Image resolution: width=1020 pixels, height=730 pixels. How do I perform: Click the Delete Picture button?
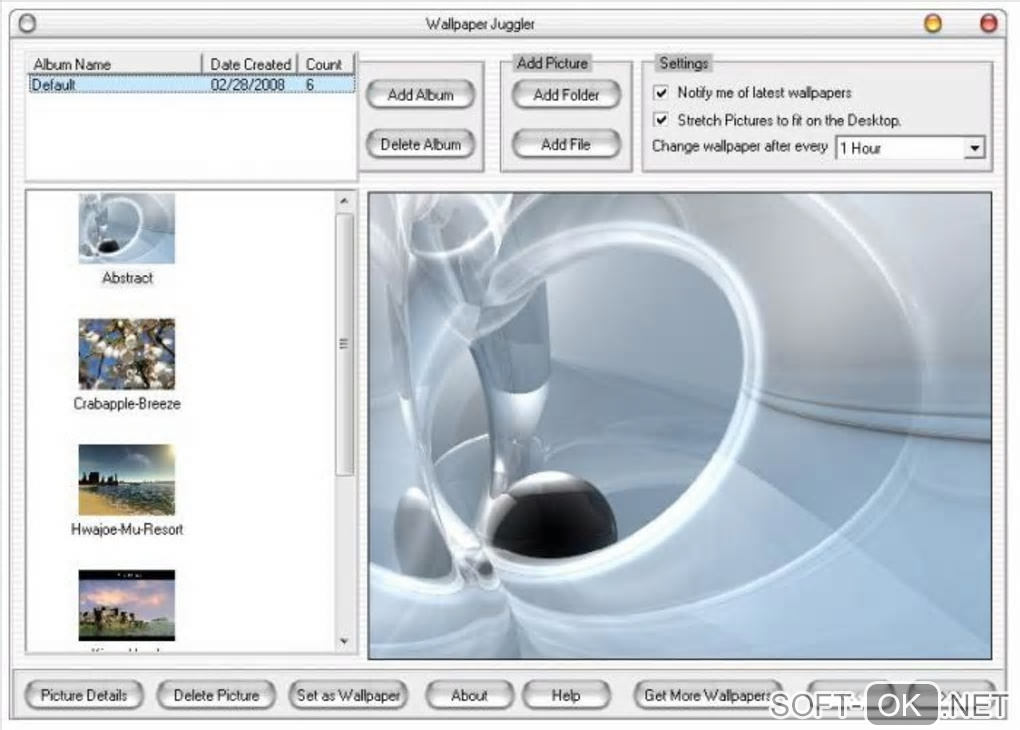pos(216,696)
